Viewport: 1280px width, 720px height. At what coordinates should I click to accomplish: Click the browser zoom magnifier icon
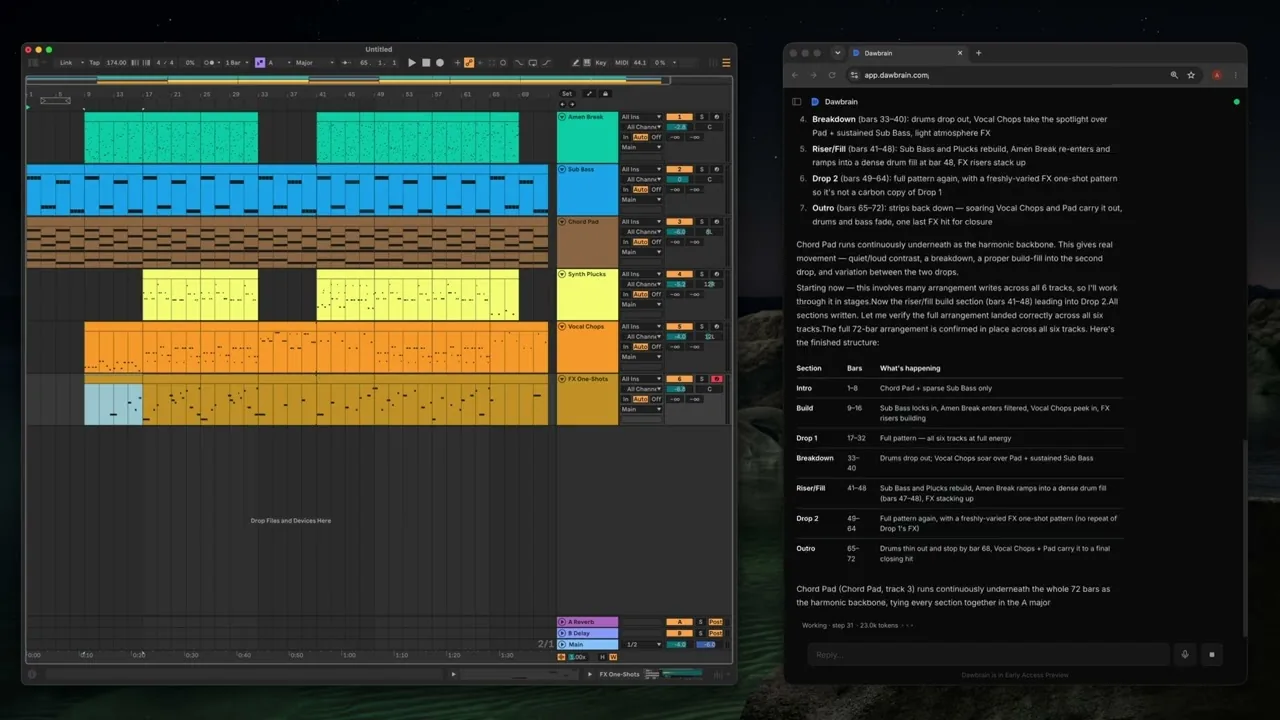(x=1174, y=75)
